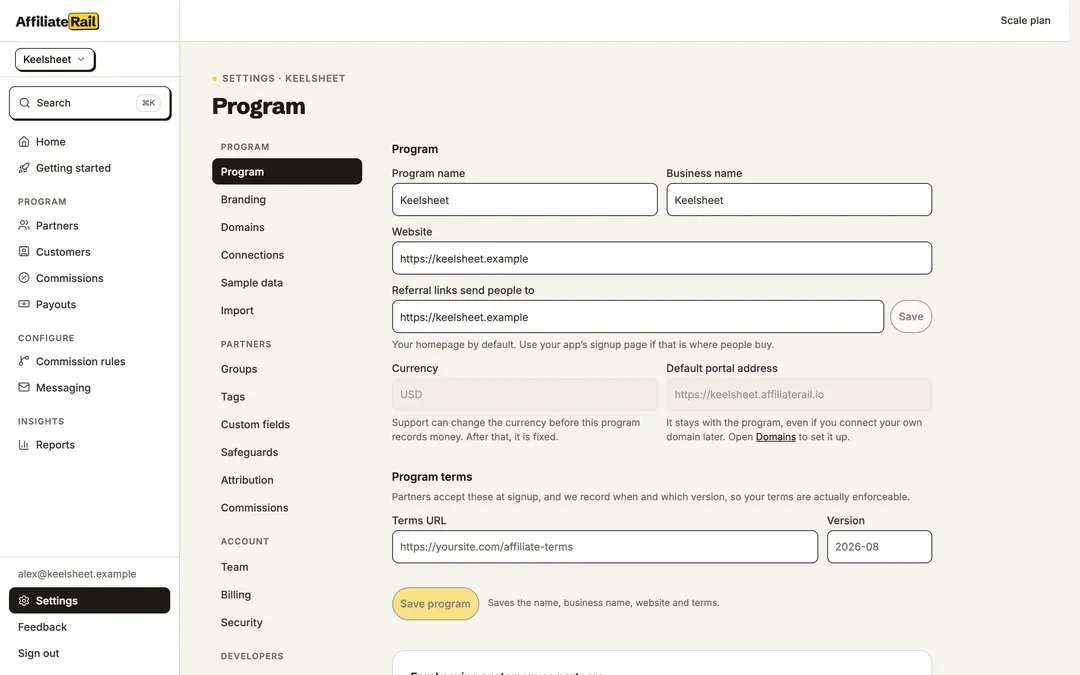Screen dimensions: 1080x675
Task: Click the Messaging envelope icon
Action: tap(24, 387)
